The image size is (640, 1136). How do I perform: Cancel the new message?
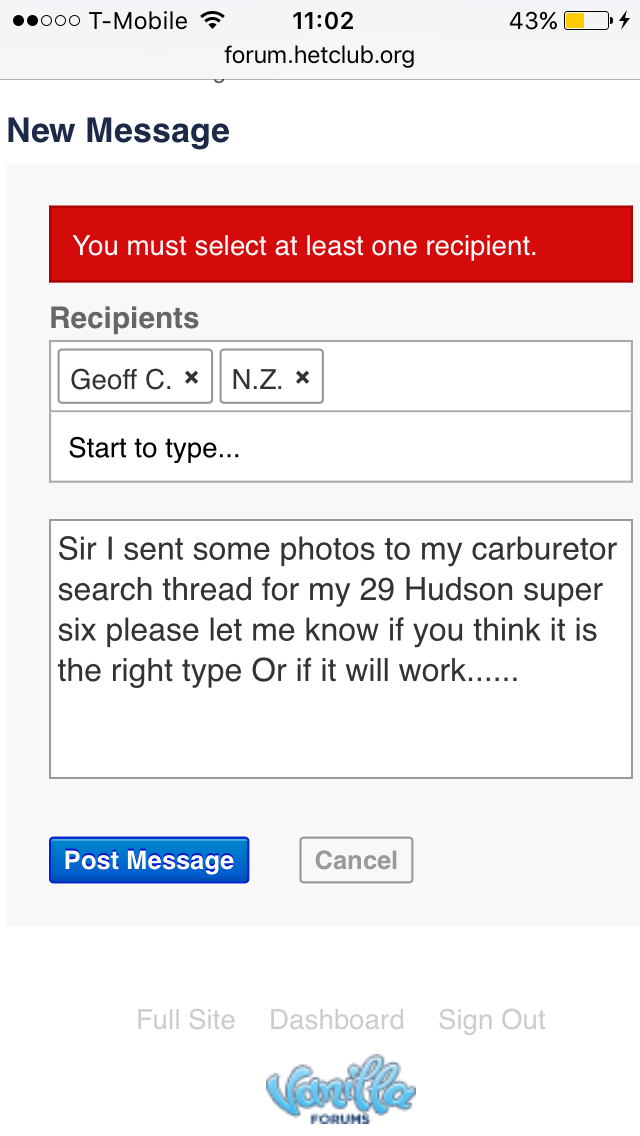[356, 860]
